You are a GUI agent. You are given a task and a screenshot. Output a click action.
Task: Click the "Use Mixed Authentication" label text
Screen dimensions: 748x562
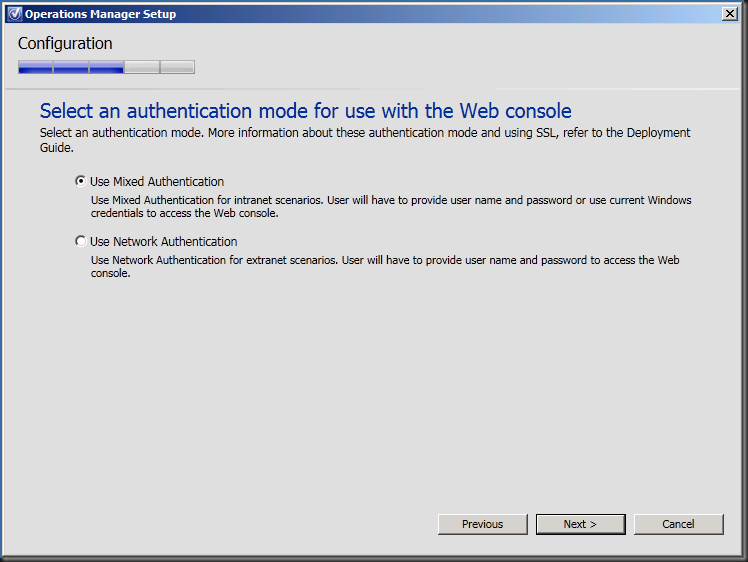coord(157,182)
